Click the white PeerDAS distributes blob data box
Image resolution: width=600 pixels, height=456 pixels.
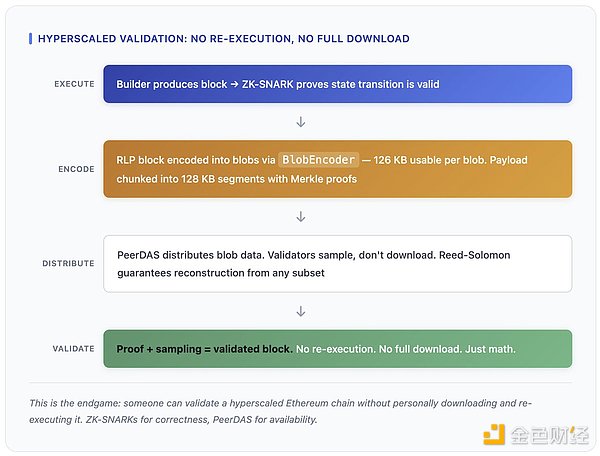point(337,264)
